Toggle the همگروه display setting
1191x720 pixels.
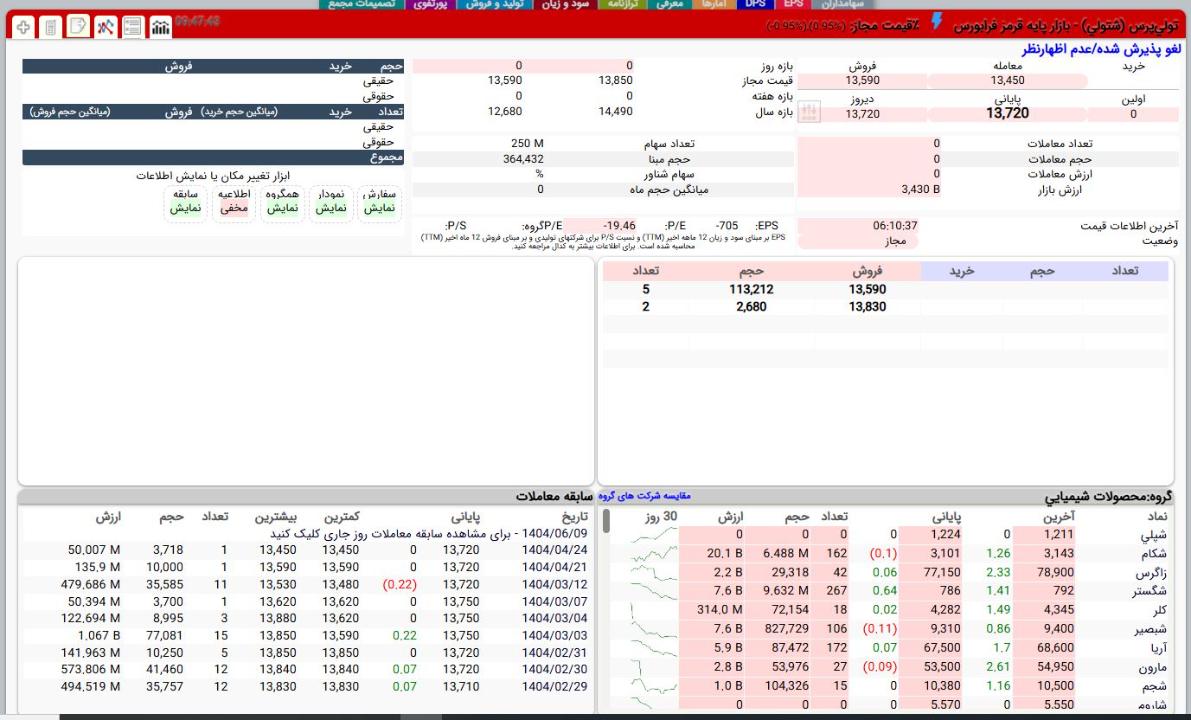click(x=283, y=202)
